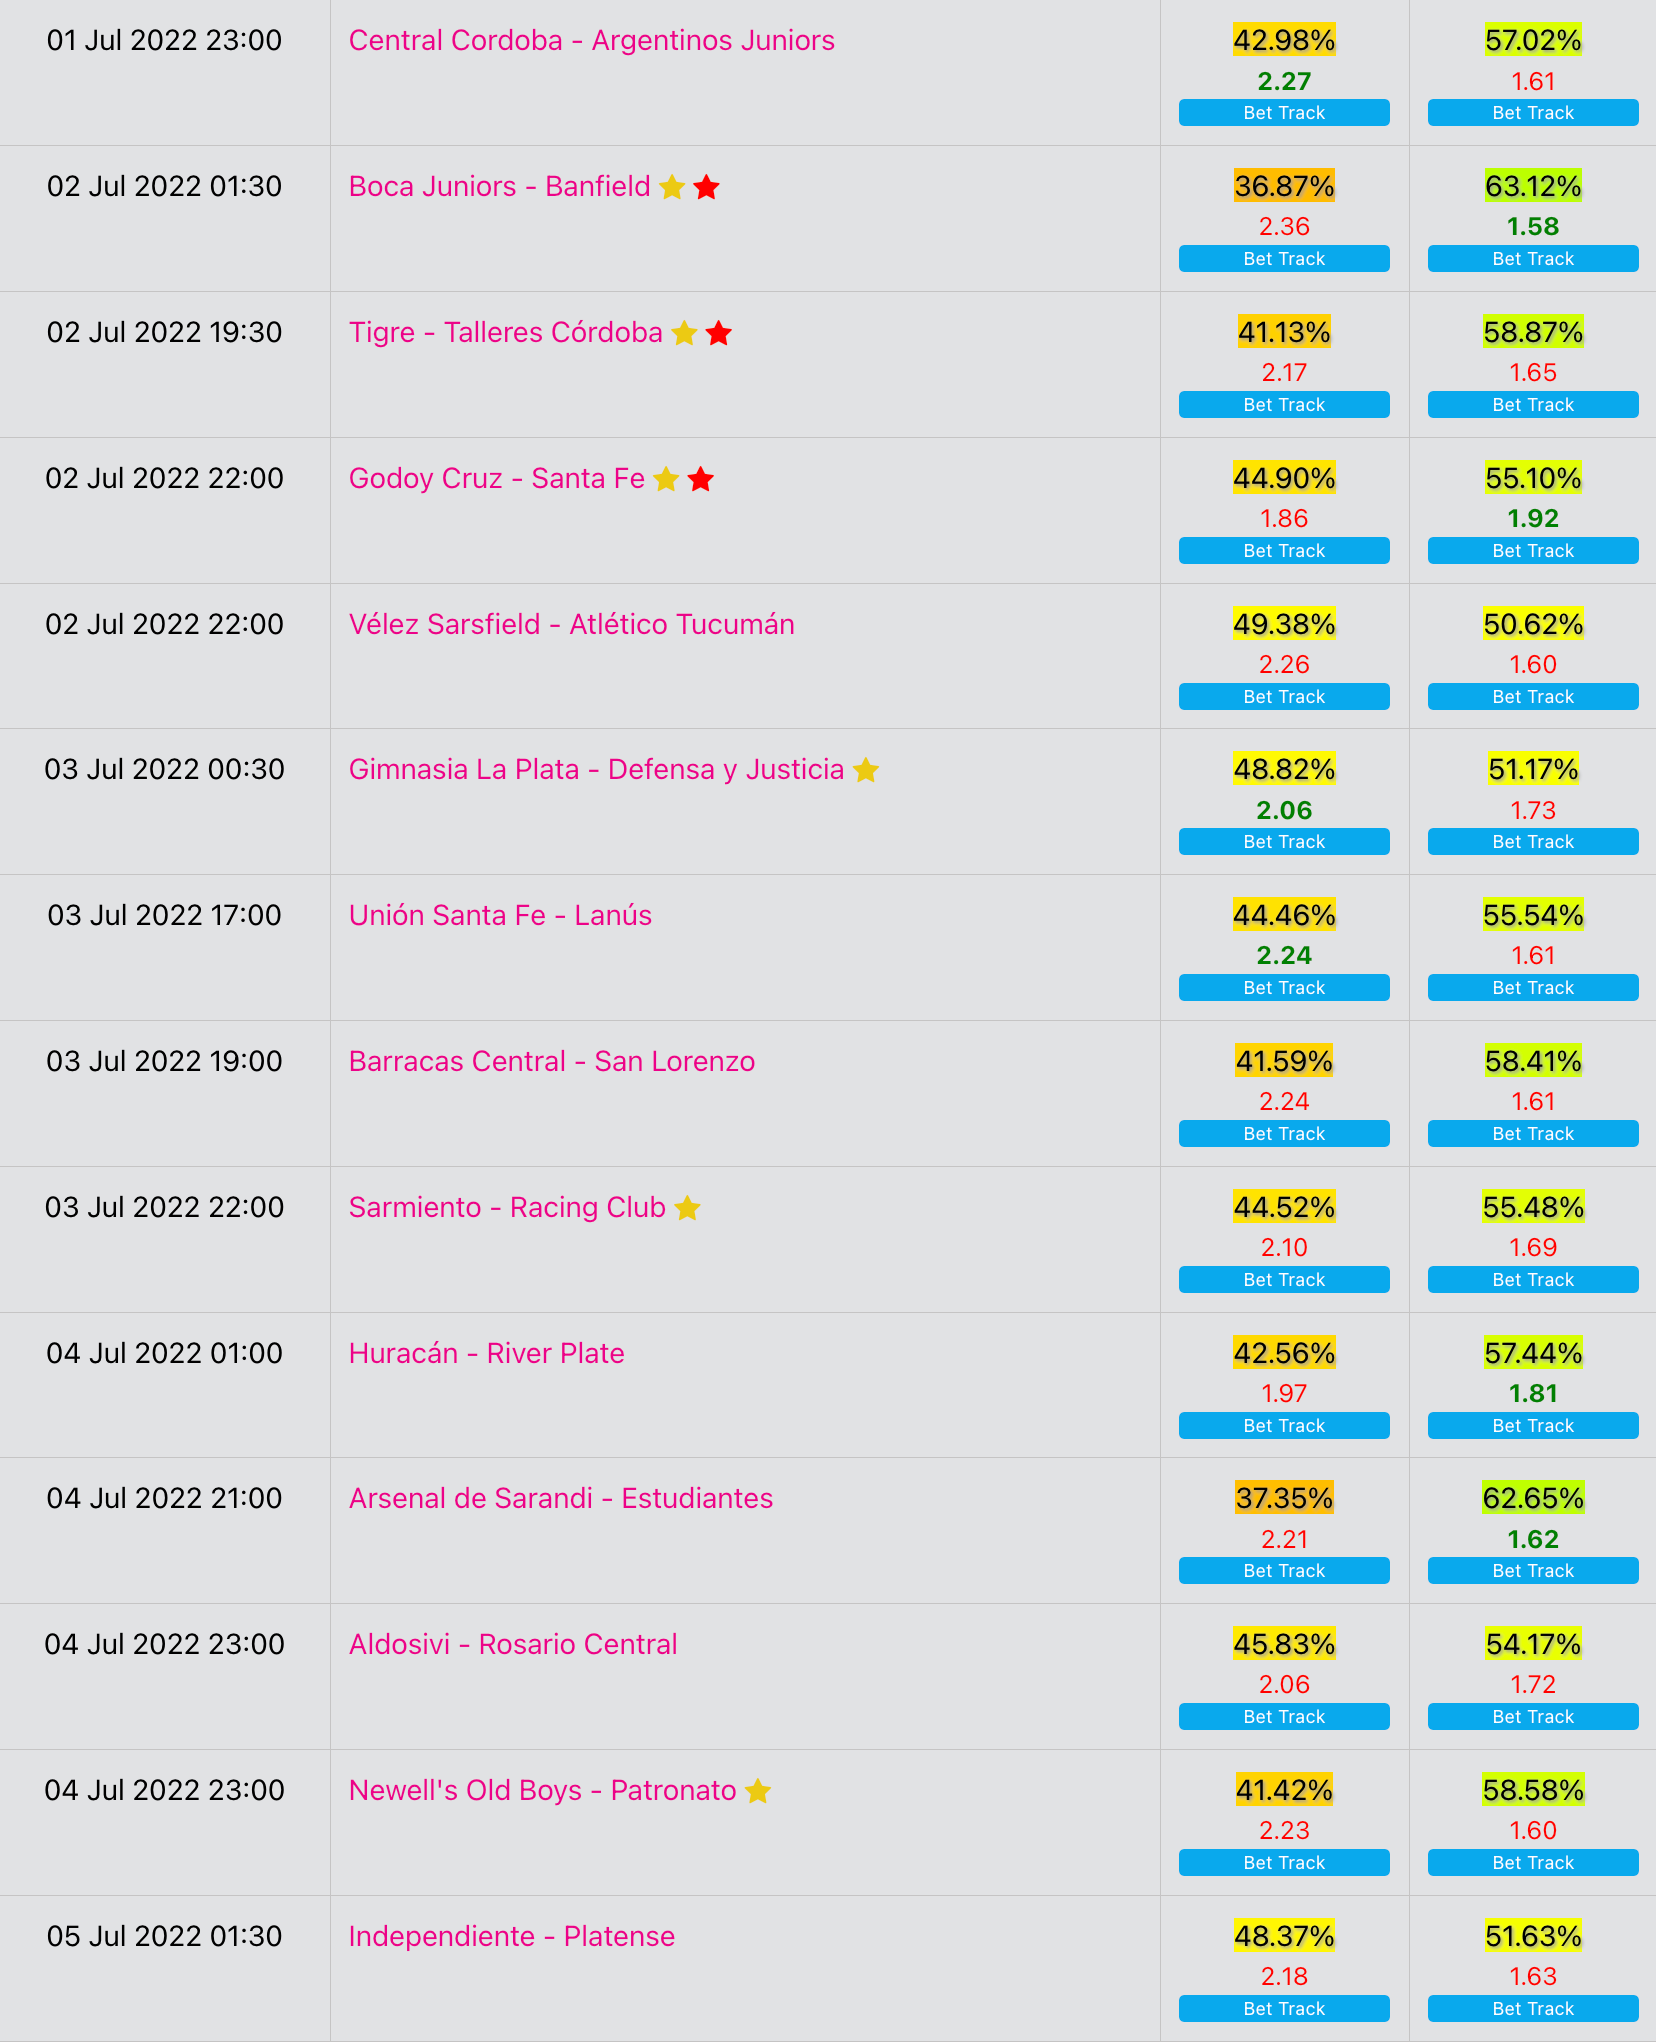The height and width of the screenshot is (2042, 1656).
Task: Click the yellow star beside Newell's Old Boys - Patronato
Action: tap(758, 1791)
